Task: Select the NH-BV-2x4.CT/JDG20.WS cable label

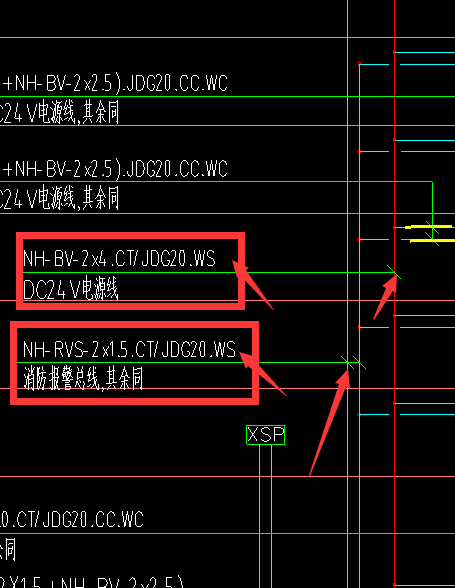Action: (119, 258)
